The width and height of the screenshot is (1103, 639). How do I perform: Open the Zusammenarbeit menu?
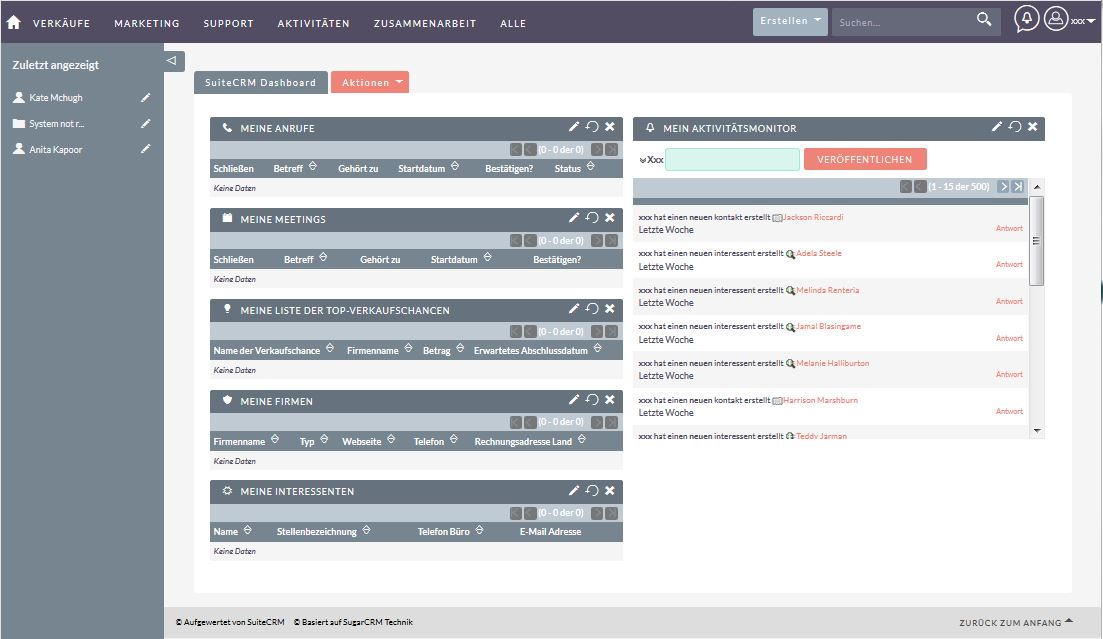425,23
